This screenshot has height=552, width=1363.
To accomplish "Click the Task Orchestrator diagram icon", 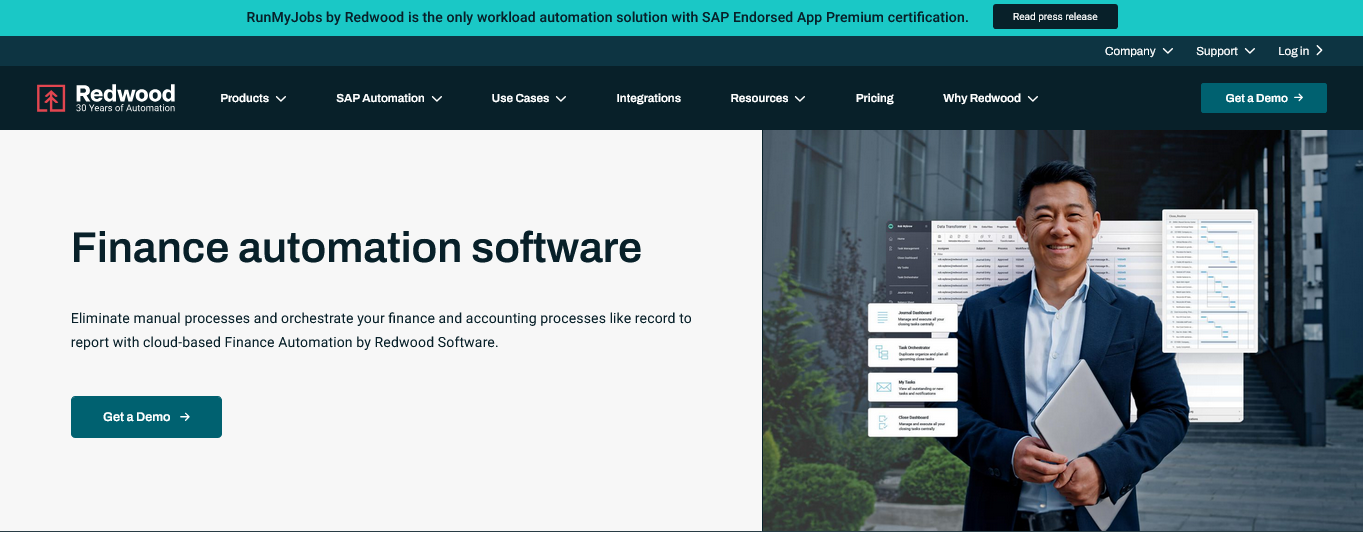I will point(883,352).
